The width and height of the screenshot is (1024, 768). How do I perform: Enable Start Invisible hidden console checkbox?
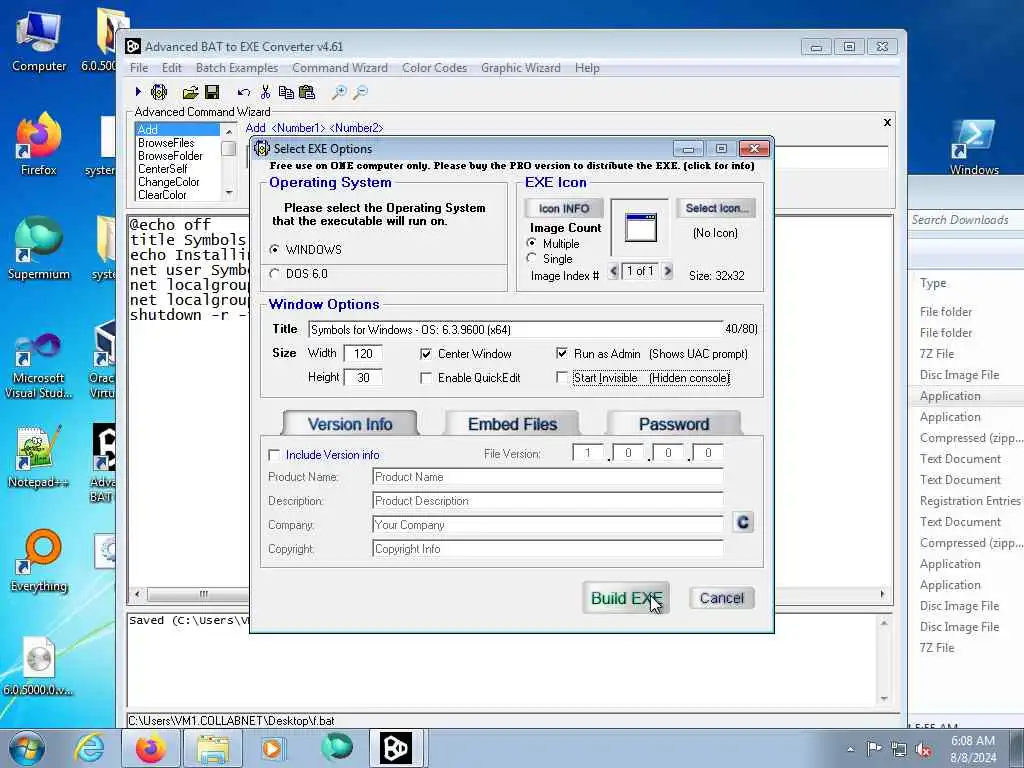pos(562,377)
